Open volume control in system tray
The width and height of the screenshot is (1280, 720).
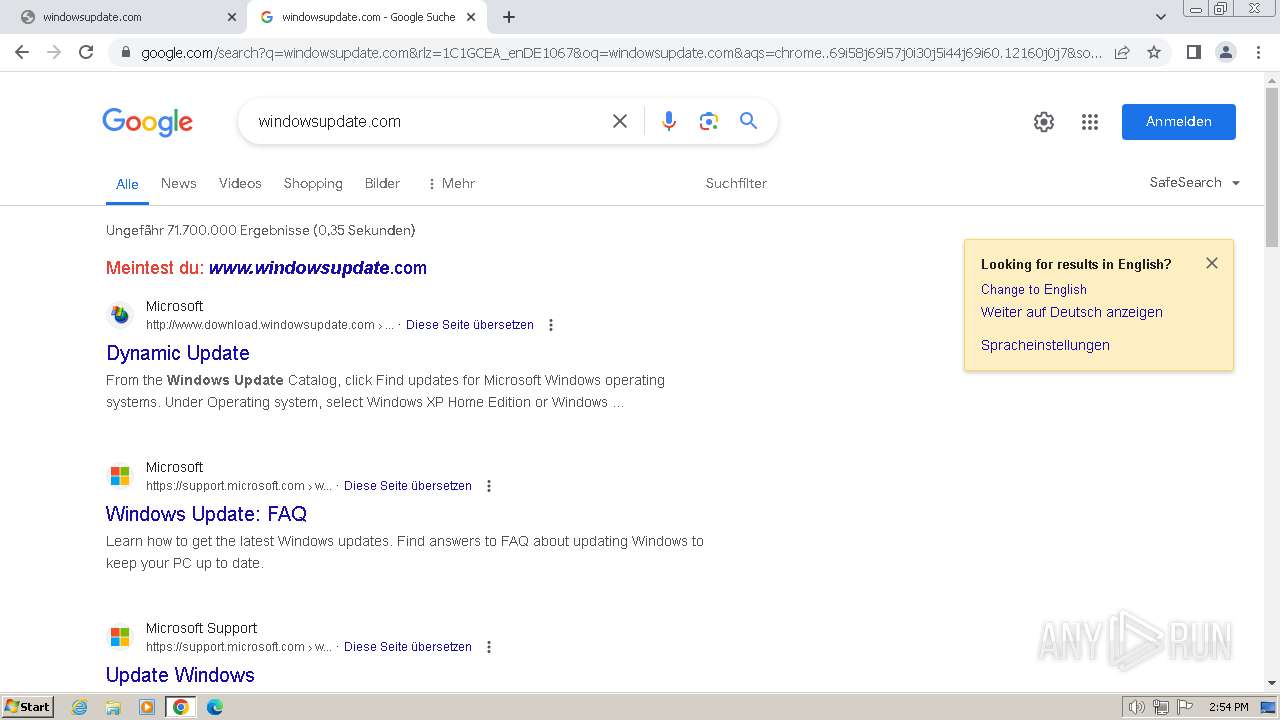tap(1137, 707)
